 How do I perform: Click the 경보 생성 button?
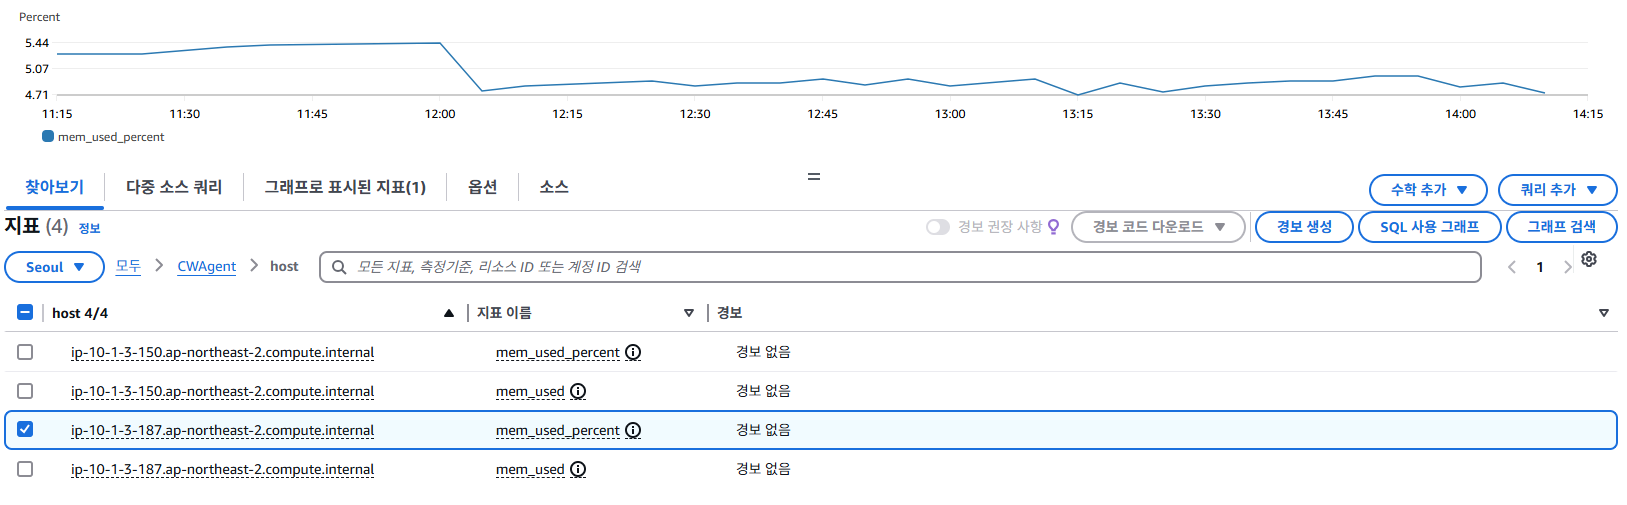pyautogui.click(x=1304, y=227)
